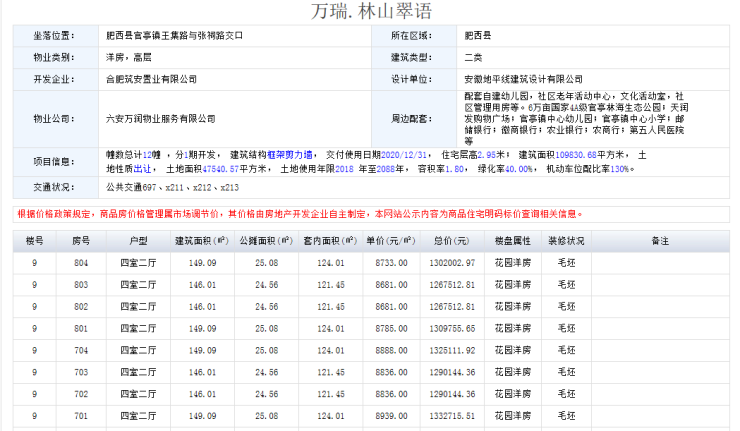Click the 楼号 column header
Screen dimensions: 740x431
tap(34, 241)
